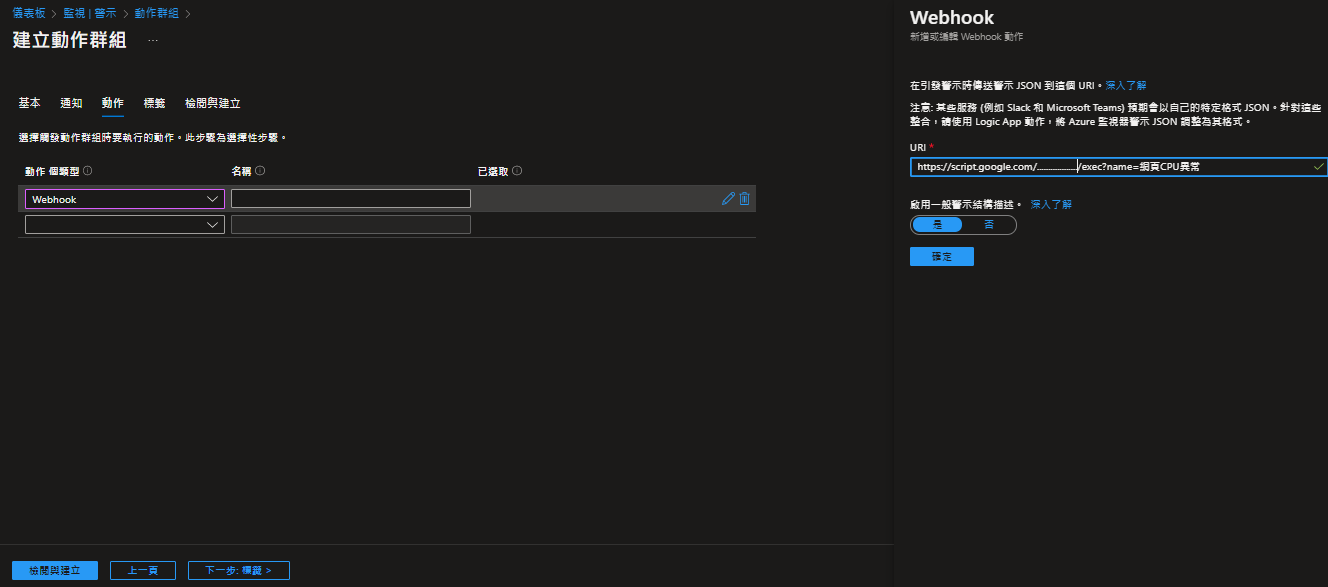This screenshot has width=1328, height=587.
Task: Click the 上一頁 button
Action: coord(142,570)
